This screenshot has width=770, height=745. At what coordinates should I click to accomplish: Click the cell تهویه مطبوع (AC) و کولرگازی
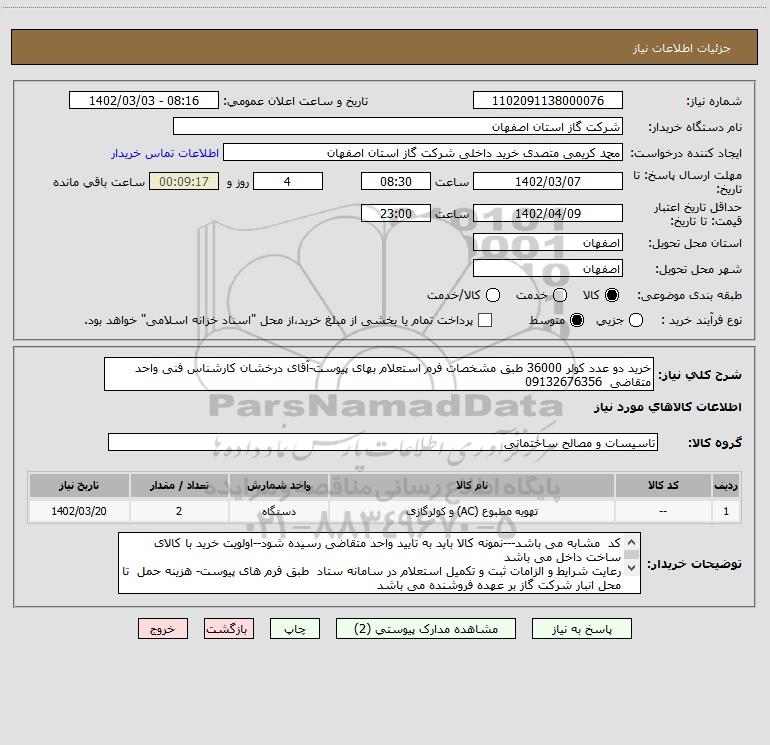471,511
